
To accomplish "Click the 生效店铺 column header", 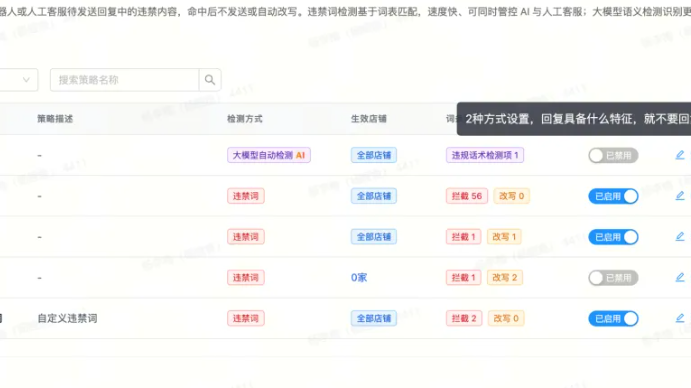I will (x=368, y=119).
